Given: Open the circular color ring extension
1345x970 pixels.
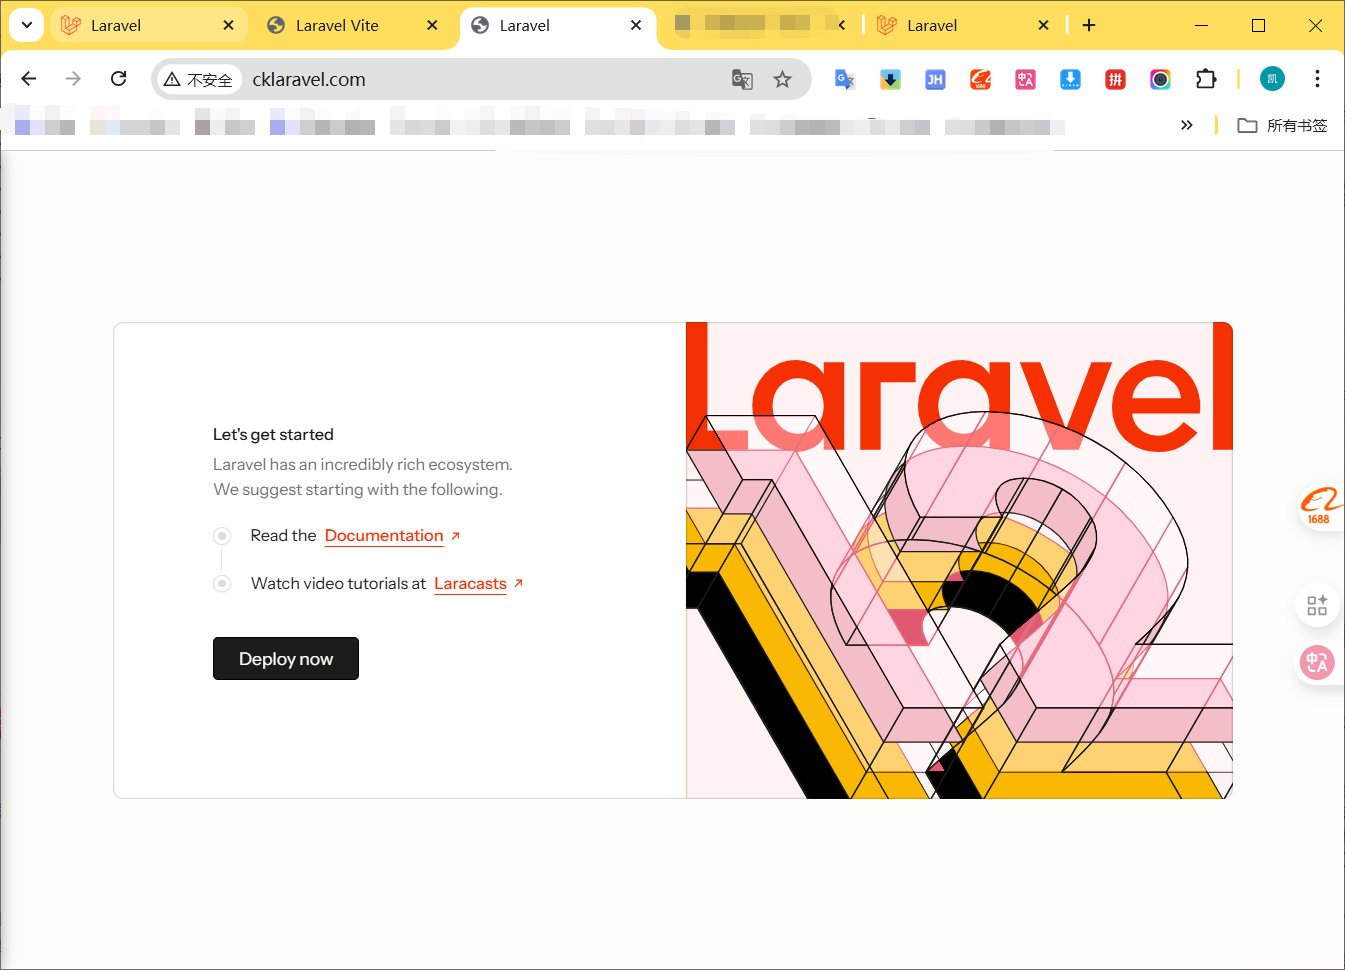Looking at the screenshot, I should click(1160, 79).
